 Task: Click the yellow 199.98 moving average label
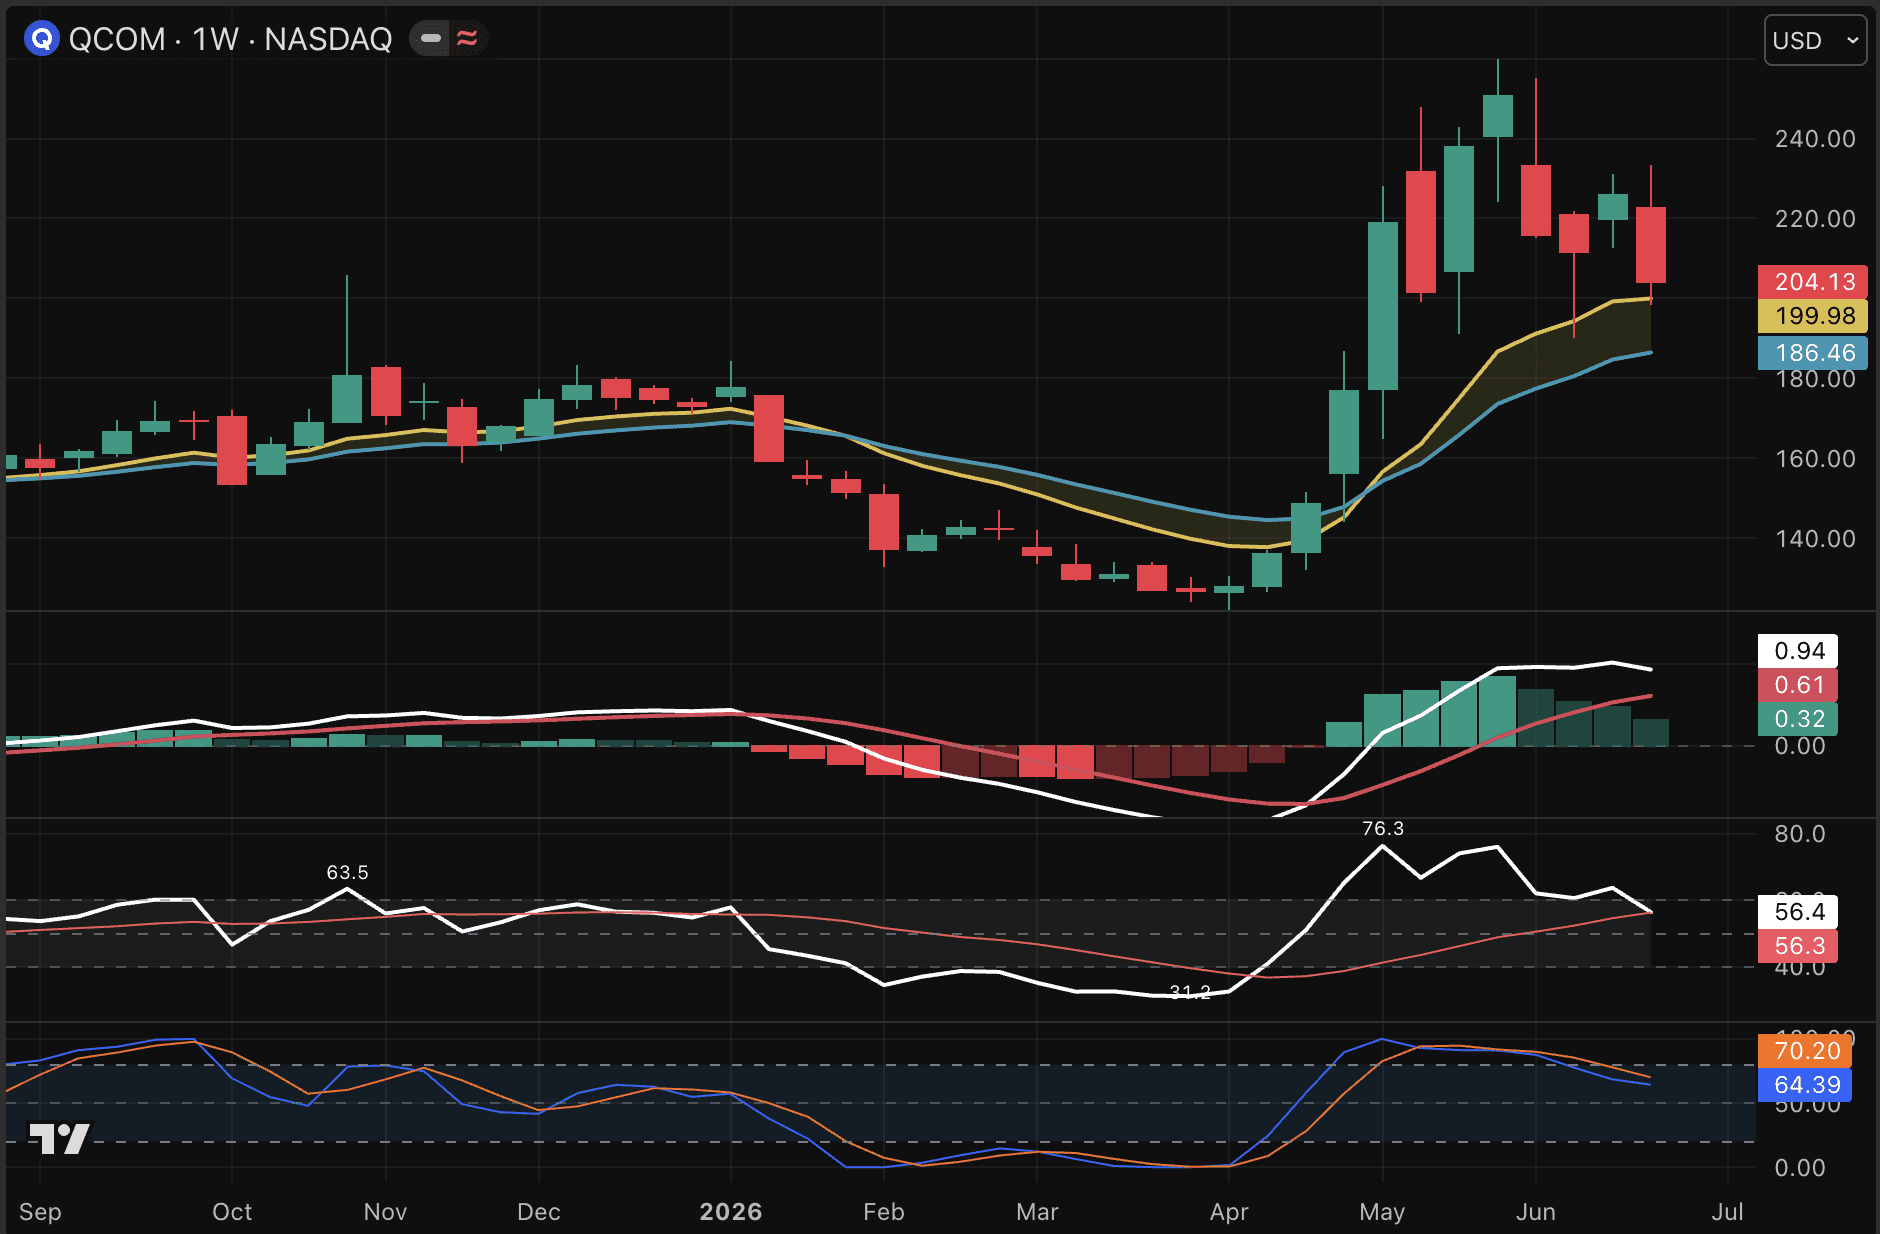pyautogui.click(x=1813, y=316)
